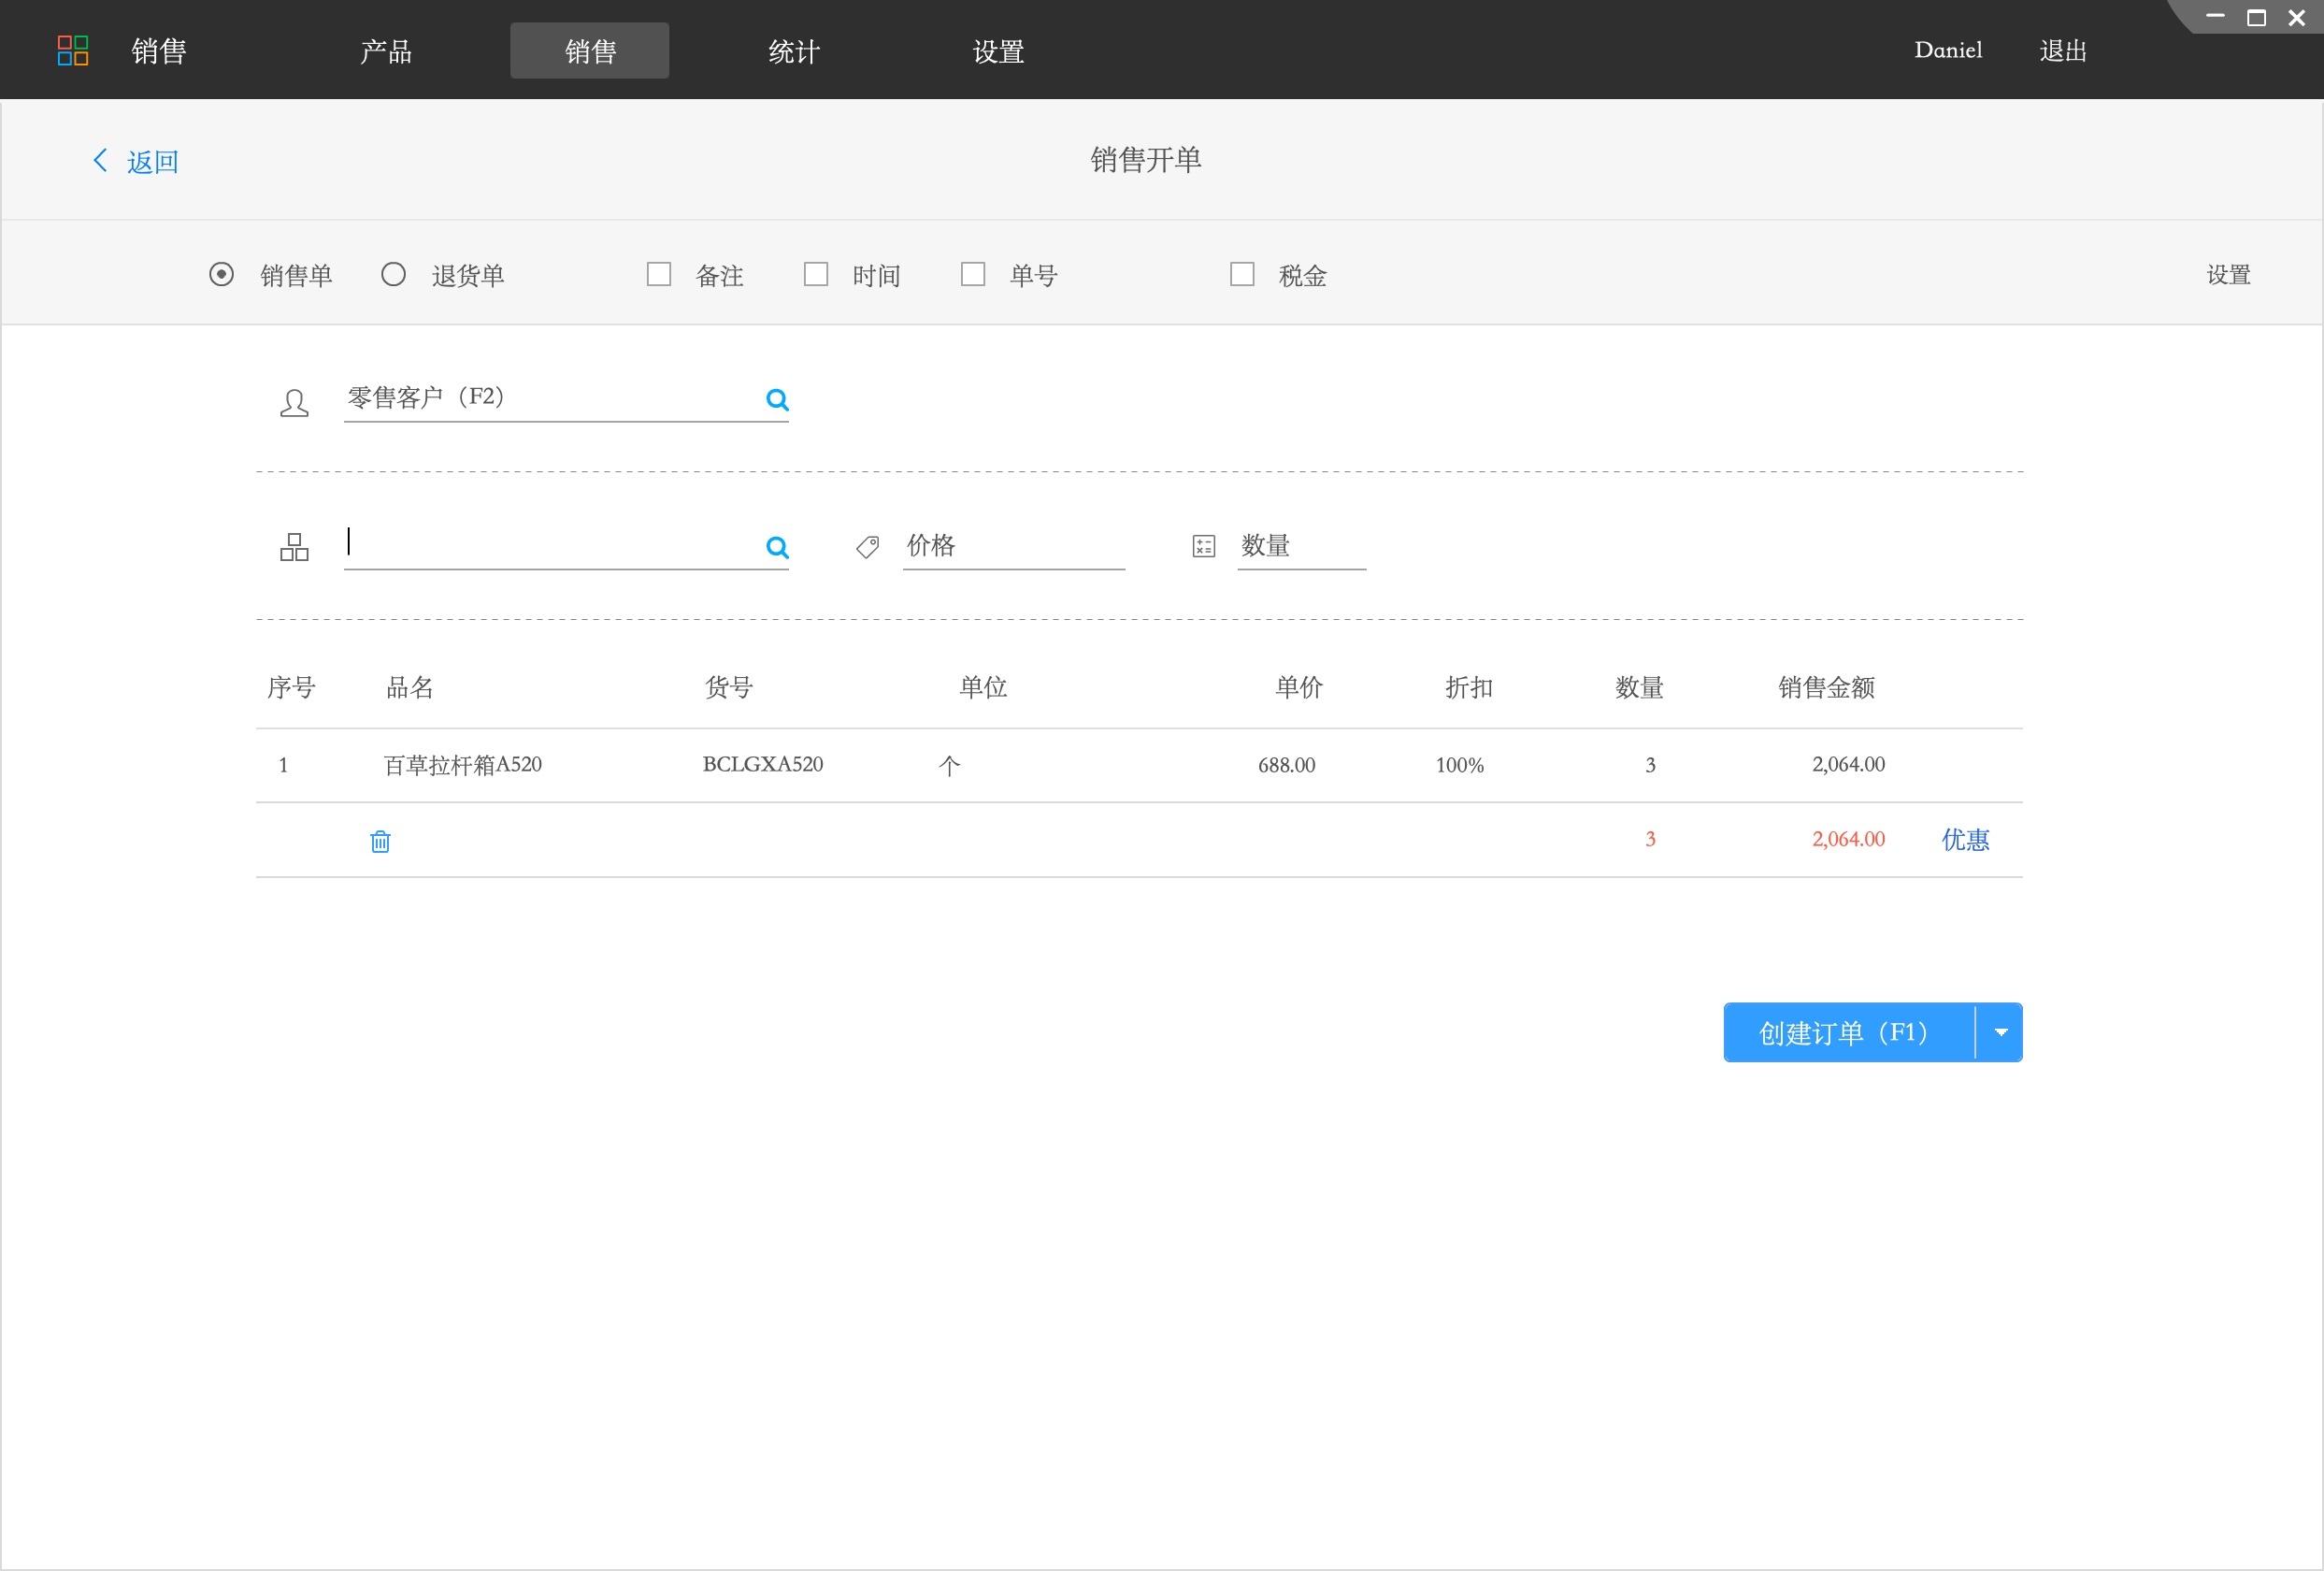This screenshot has width=2324, height=1571.
Task: Click the 销售开单 page title
Action: (1146, 160)
